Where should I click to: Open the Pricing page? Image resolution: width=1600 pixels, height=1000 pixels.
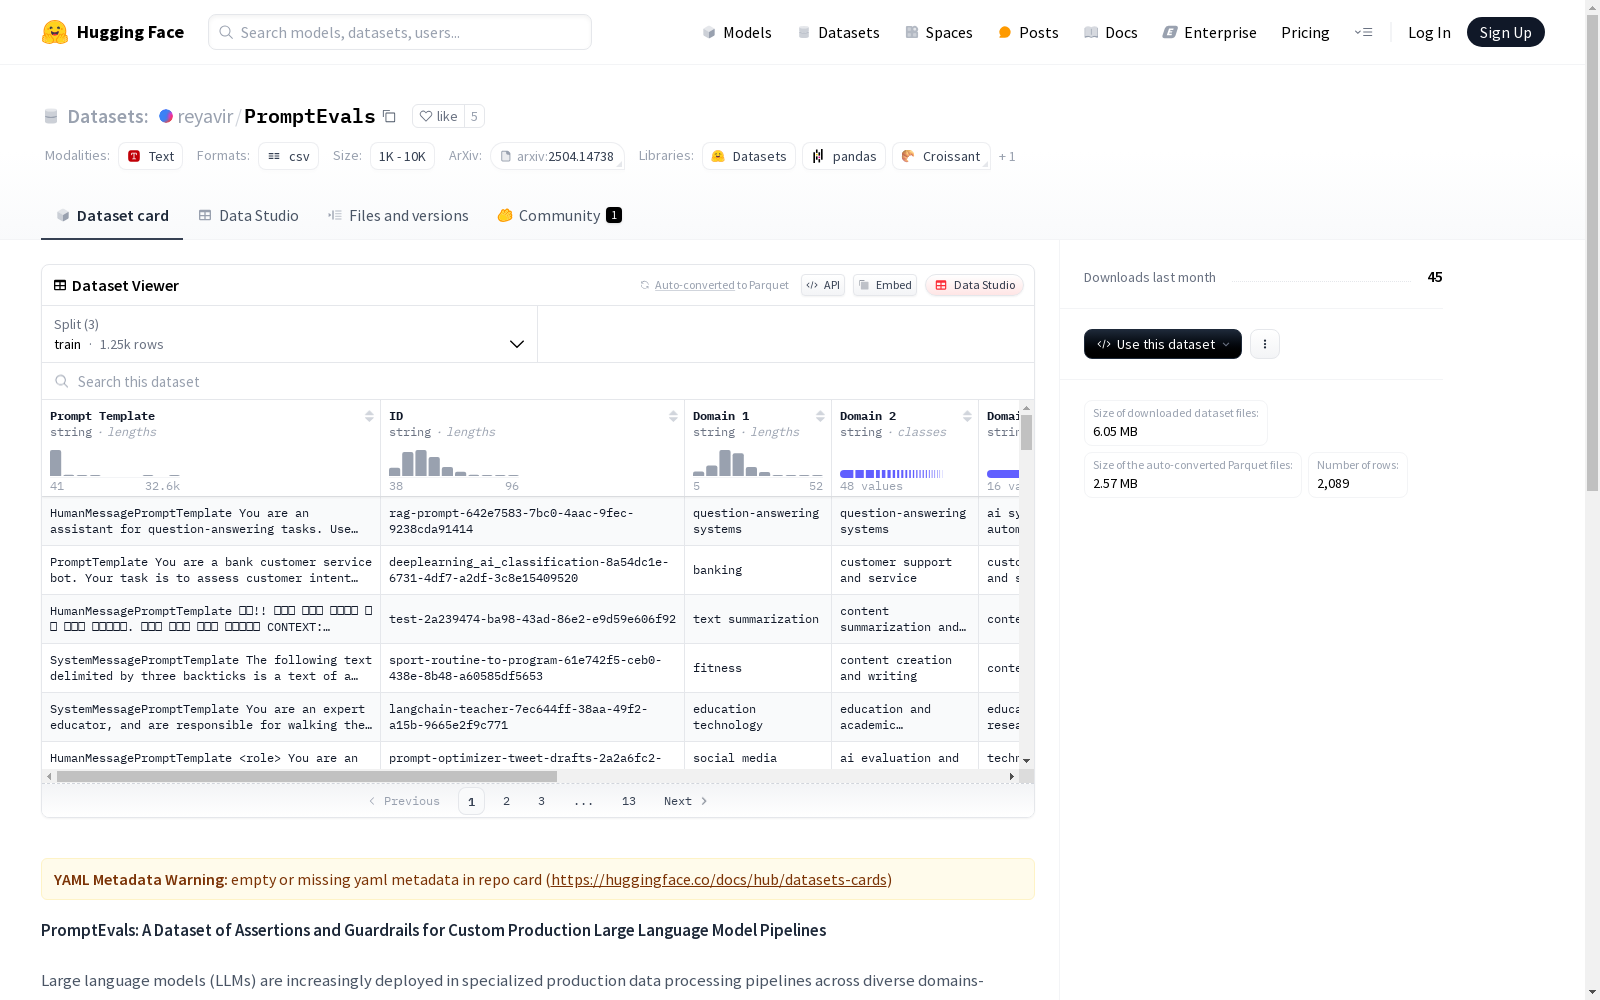coord(1305,32)
